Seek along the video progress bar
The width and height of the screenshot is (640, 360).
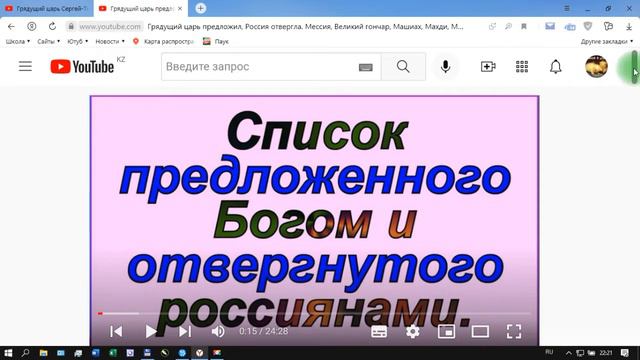click(314, 313)
